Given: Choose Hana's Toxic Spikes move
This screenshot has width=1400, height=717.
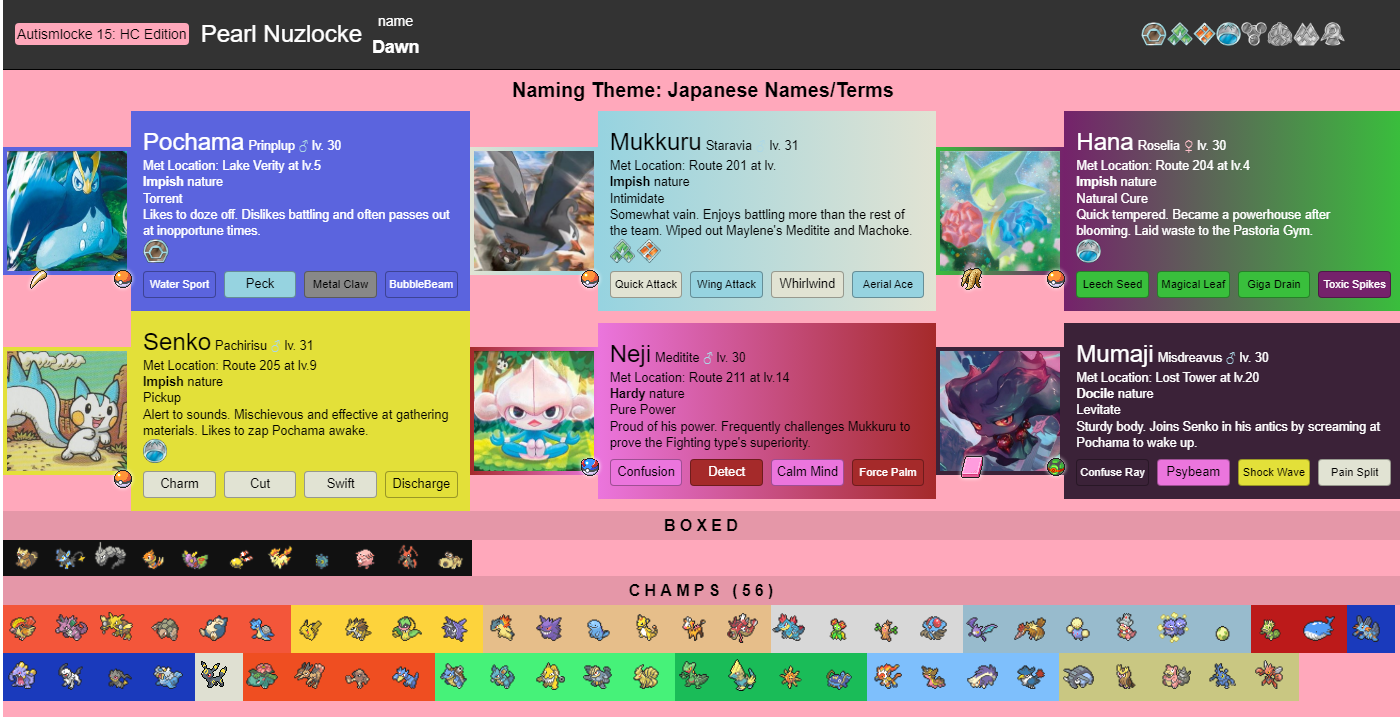Looking at the screenshot, I should point(1355,284).
